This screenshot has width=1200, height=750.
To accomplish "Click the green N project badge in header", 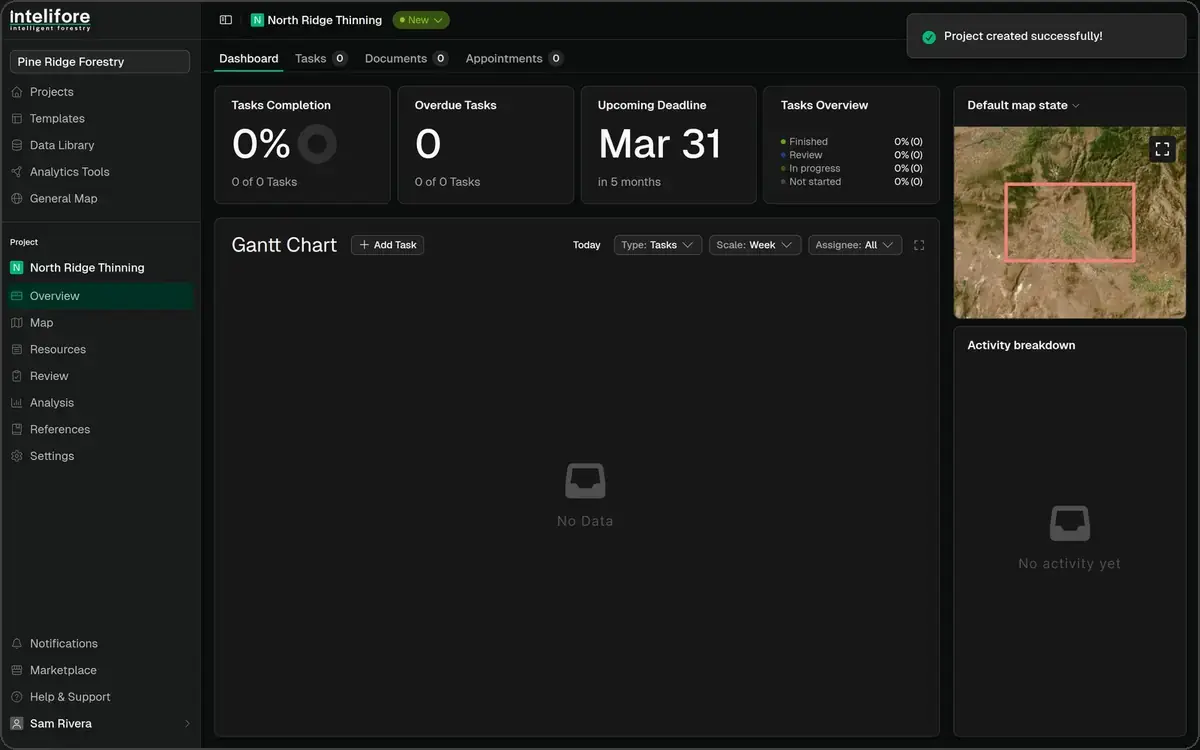I will (x=257, y=20).
